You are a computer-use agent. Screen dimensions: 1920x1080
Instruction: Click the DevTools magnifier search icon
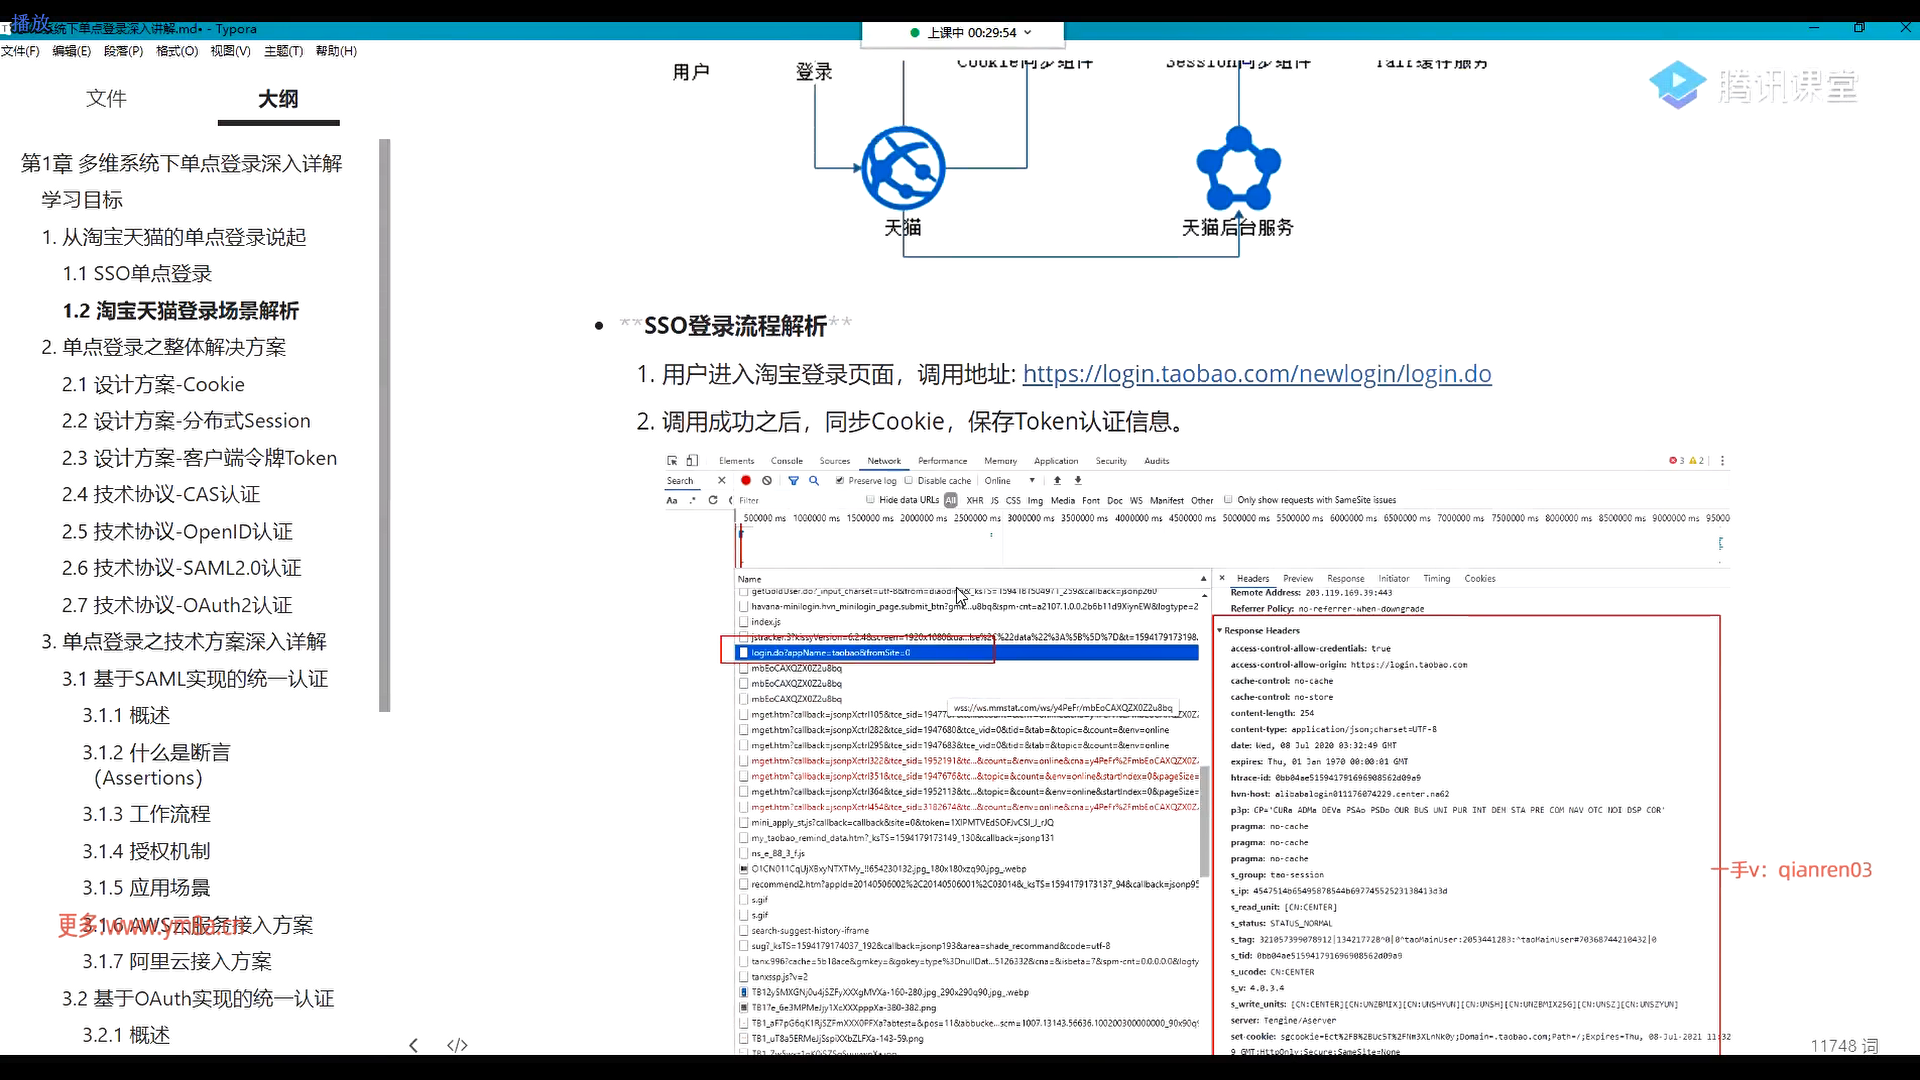coord(814,480)
